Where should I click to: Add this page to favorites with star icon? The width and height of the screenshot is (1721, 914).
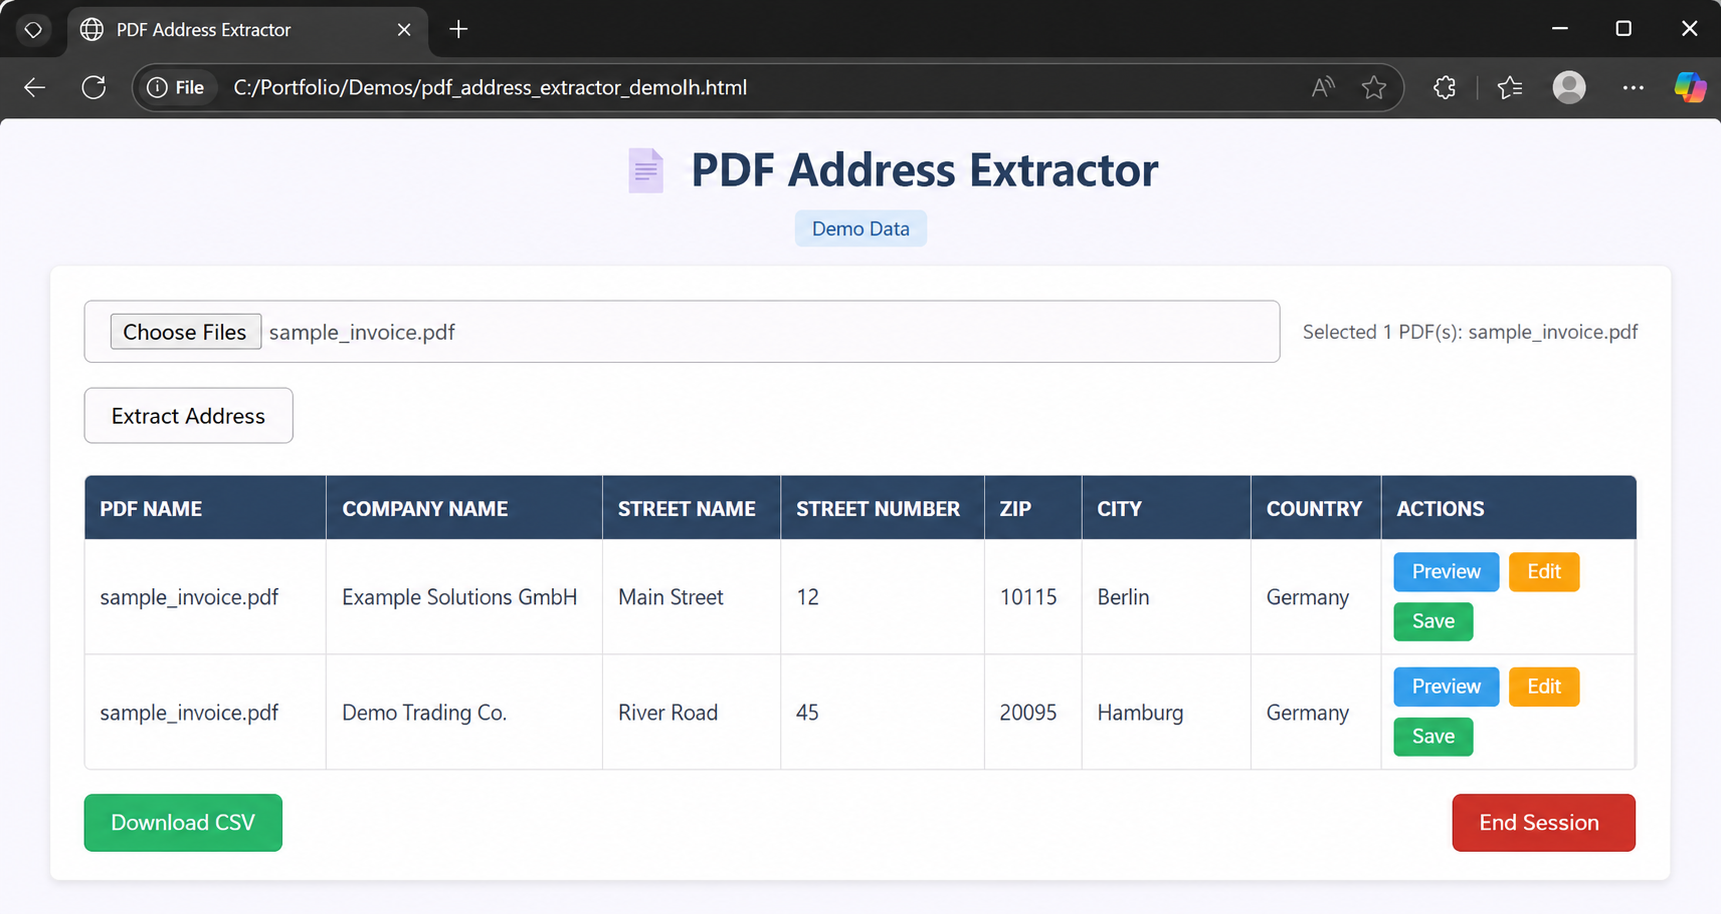[x=1374, y=88]
